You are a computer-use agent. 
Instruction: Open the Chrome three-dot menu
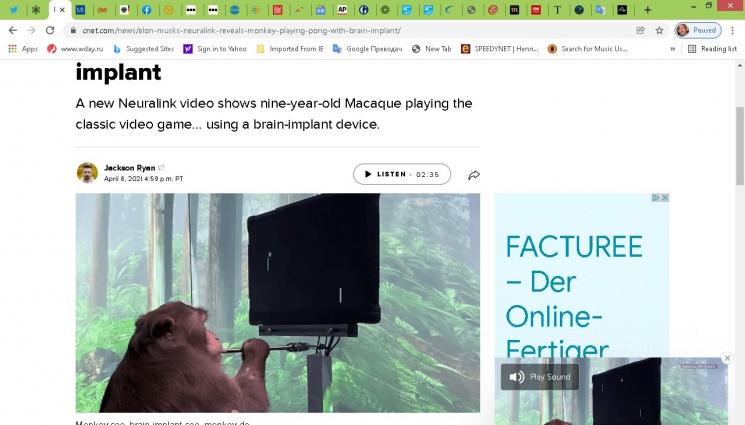coord(733,30)
